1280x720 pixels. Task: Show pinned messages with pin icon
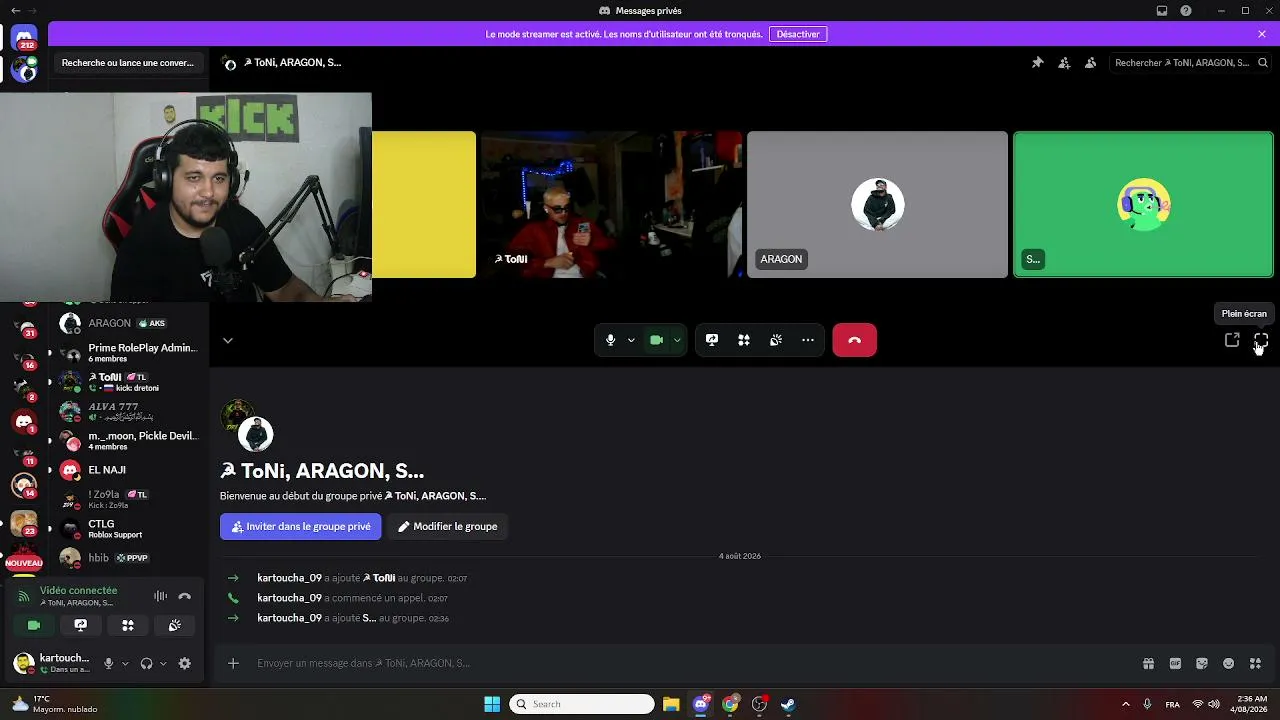pos(1038,63)
